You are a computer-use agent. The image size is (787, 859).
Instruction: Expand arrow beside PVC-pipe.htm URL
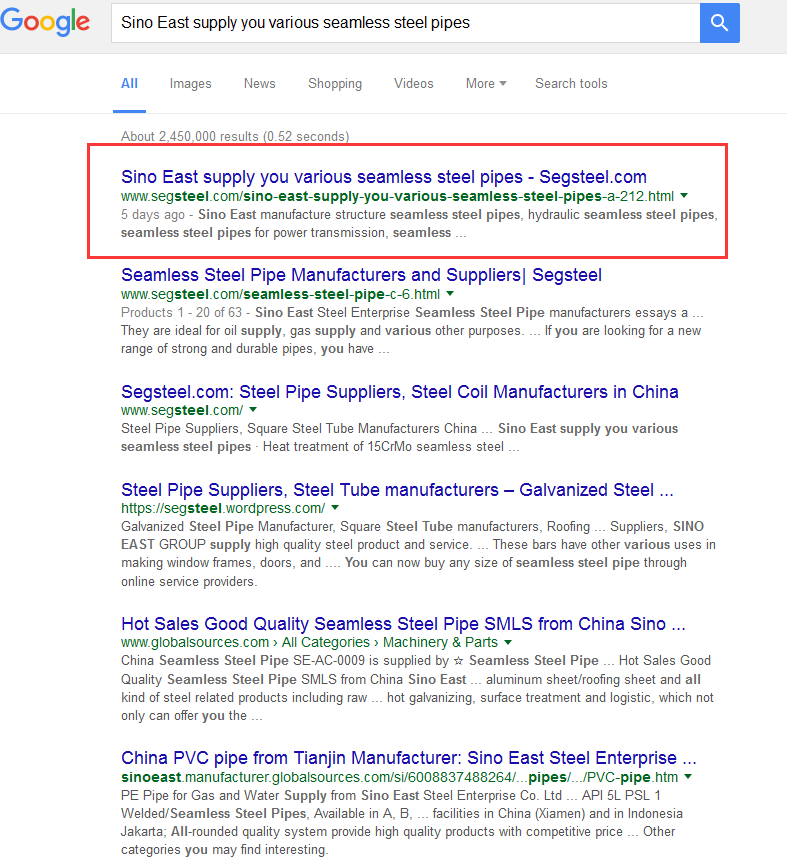pos(688,777)
